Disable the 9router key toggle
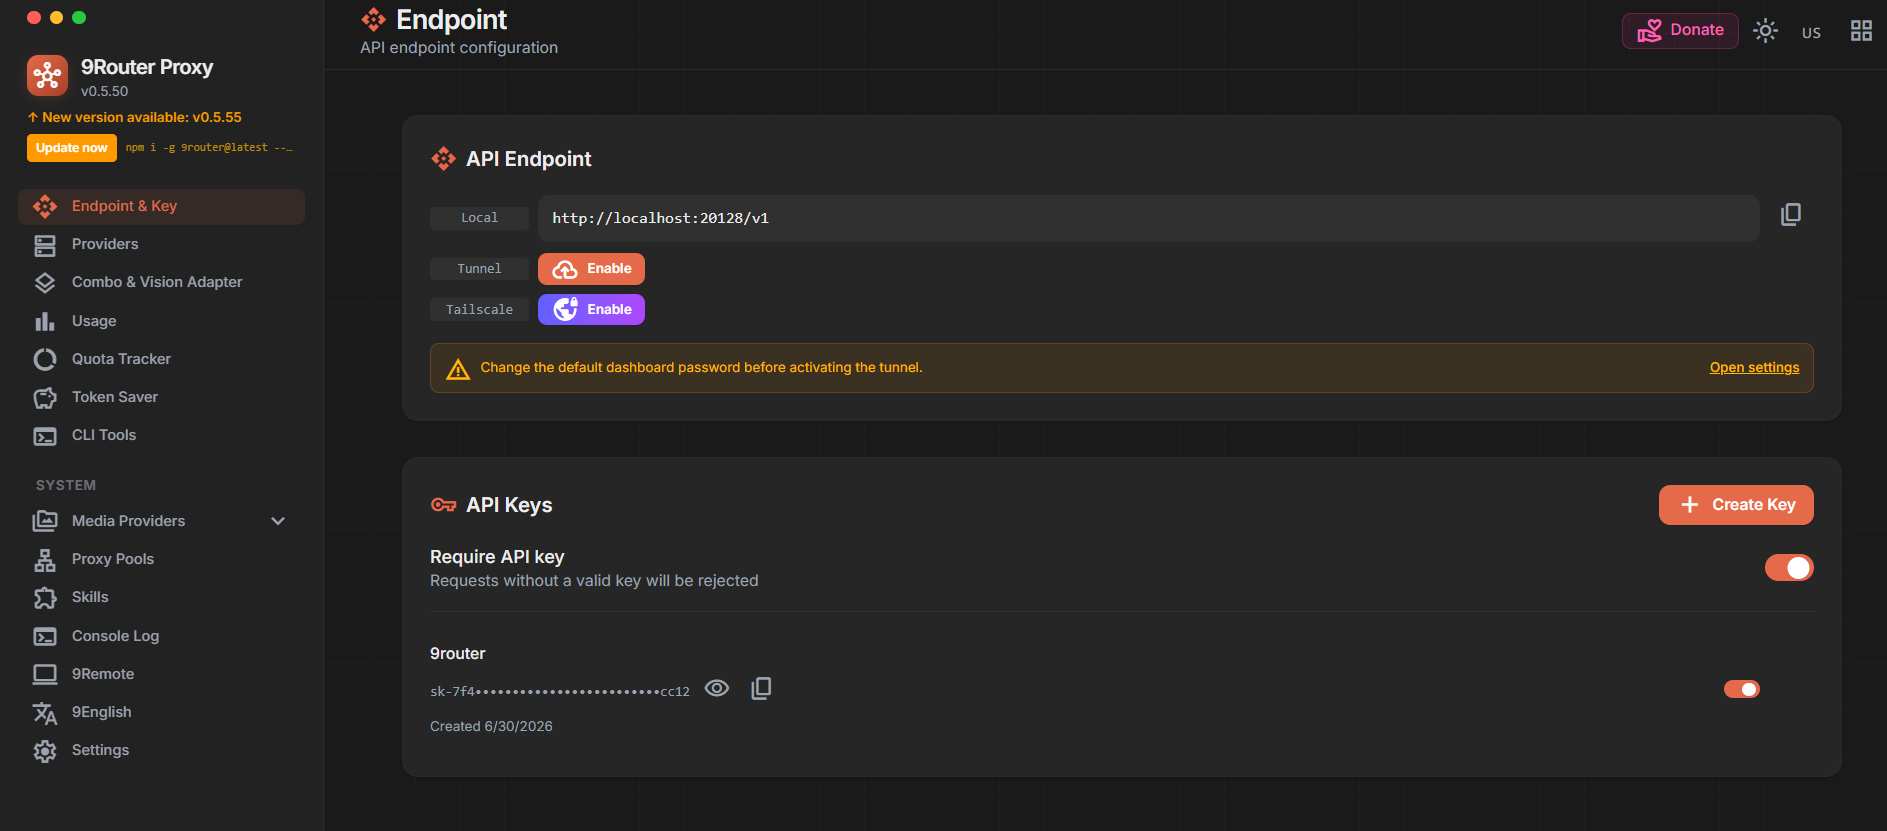 1742,689
